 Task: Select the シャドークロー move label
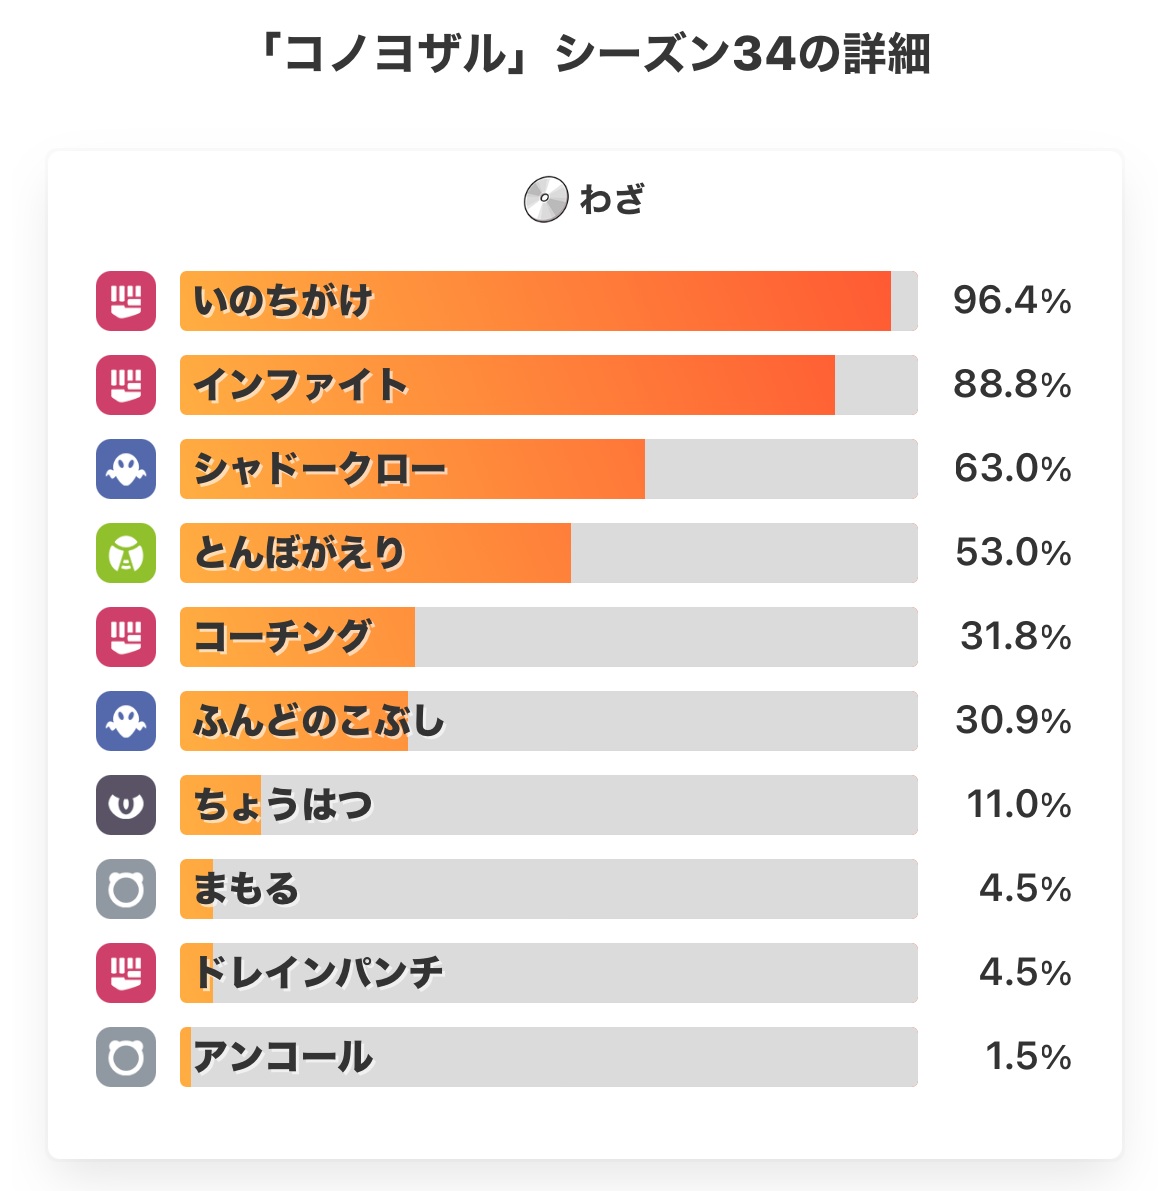pos(320,469)
